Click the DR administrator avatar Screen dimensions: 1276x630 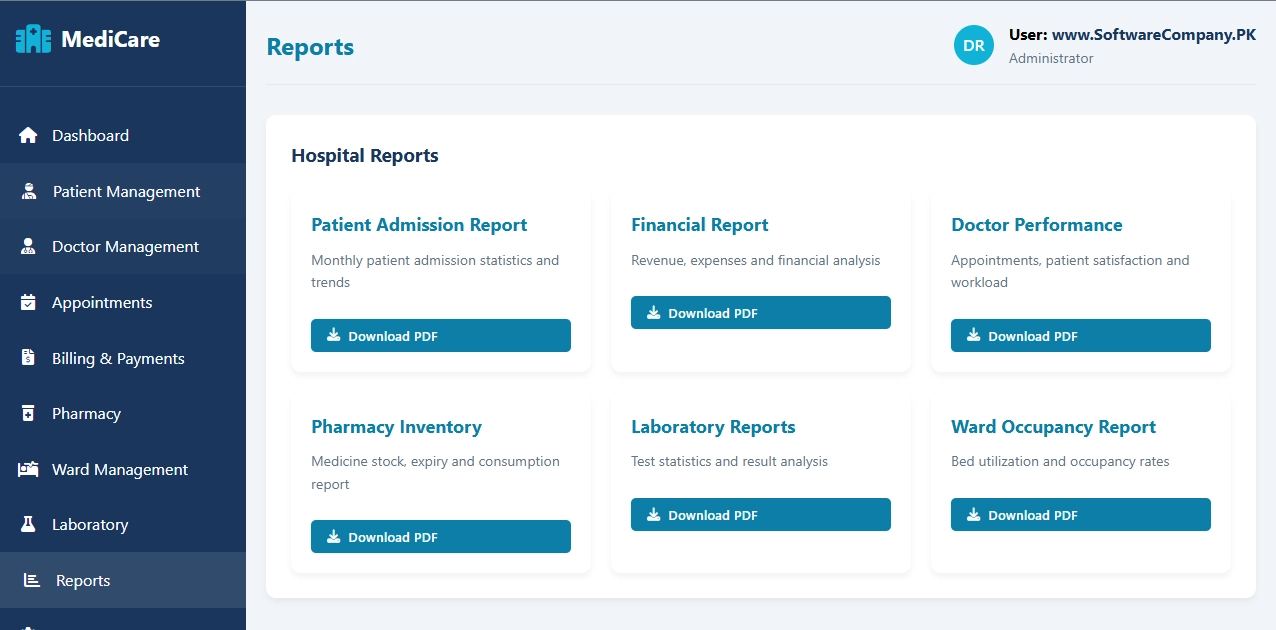coord(973,45)
